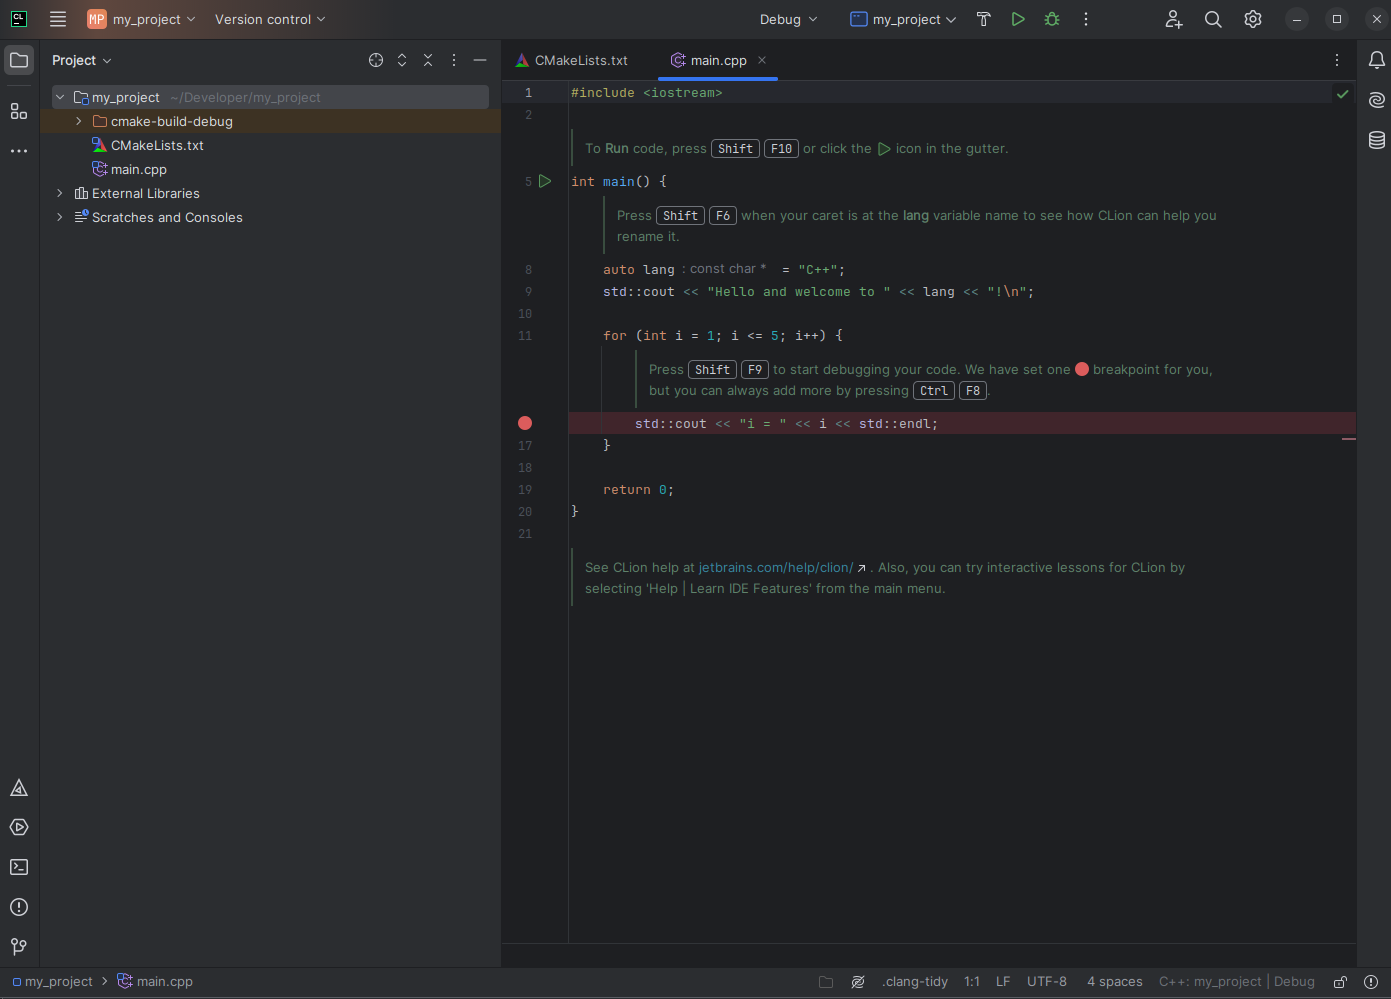Open the CMake tool window

coord(19,788)
